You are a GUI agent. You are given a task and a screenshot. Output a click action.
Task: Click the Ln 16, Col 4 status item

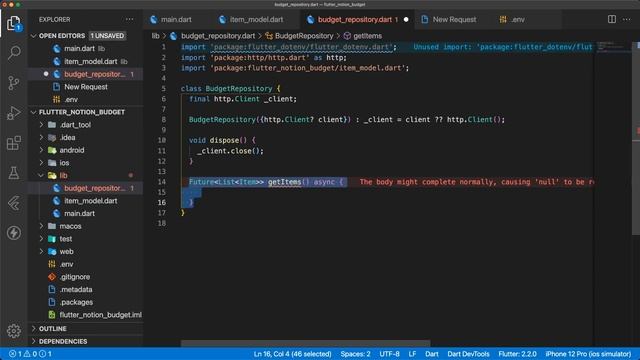(x=292, y=354)
